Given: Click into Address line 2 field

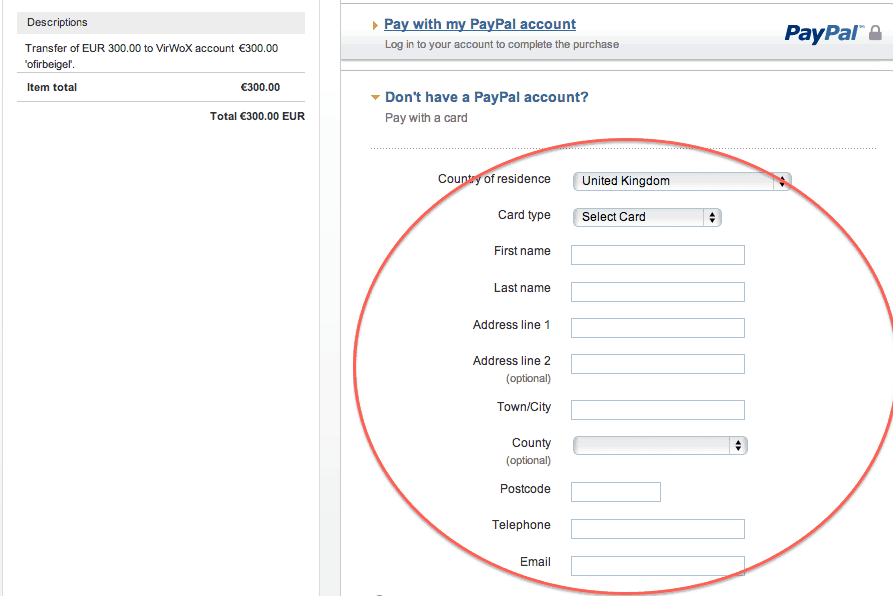Looking at the screenshot, I should coord(658,364).
